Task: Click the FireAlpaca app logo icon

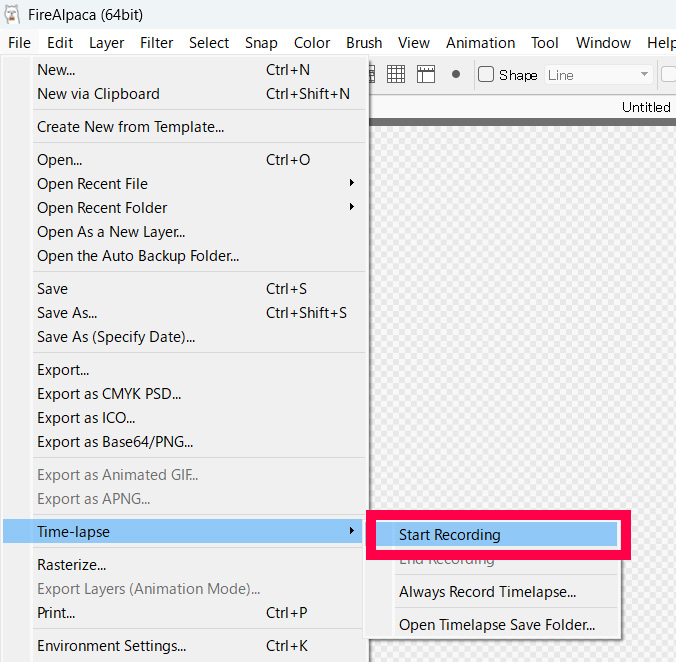Action: 13,13
